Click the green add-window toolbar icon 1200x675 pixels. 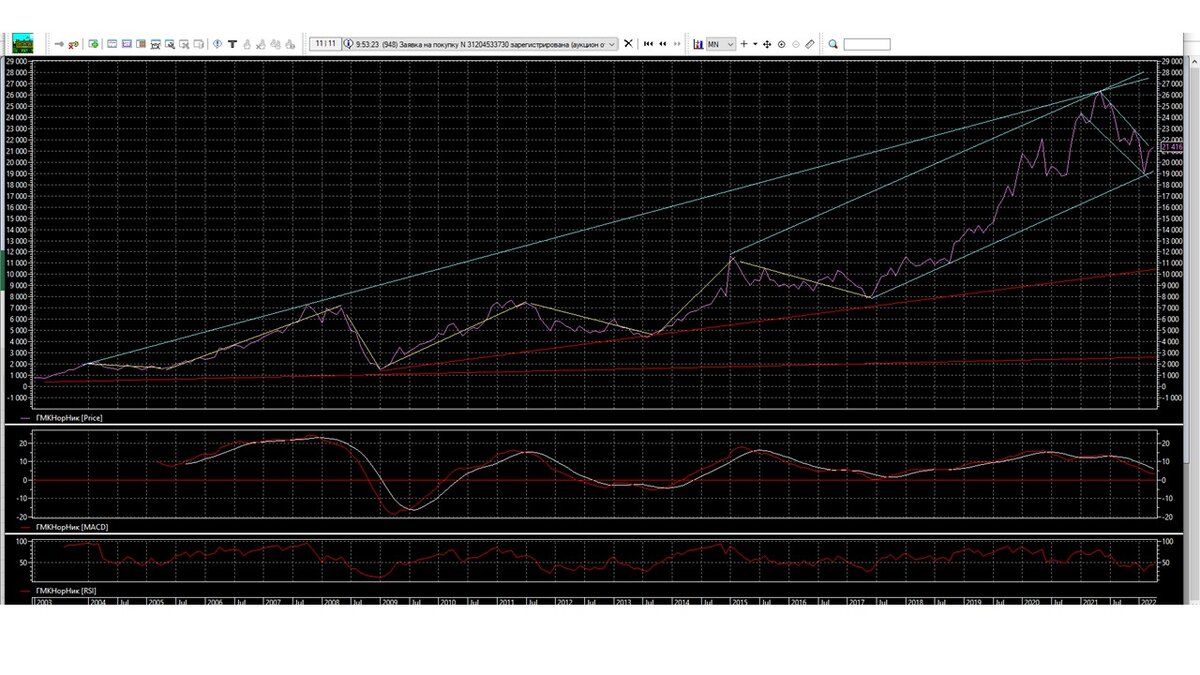(x=93, y=44)
